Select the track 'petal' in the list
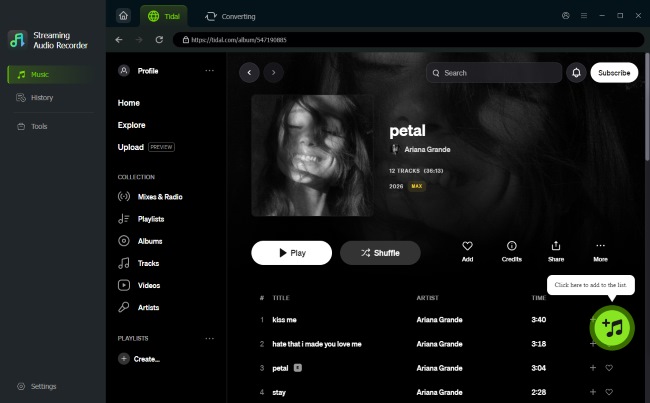This screenshot has height=403, width=650. coord(280,368)
